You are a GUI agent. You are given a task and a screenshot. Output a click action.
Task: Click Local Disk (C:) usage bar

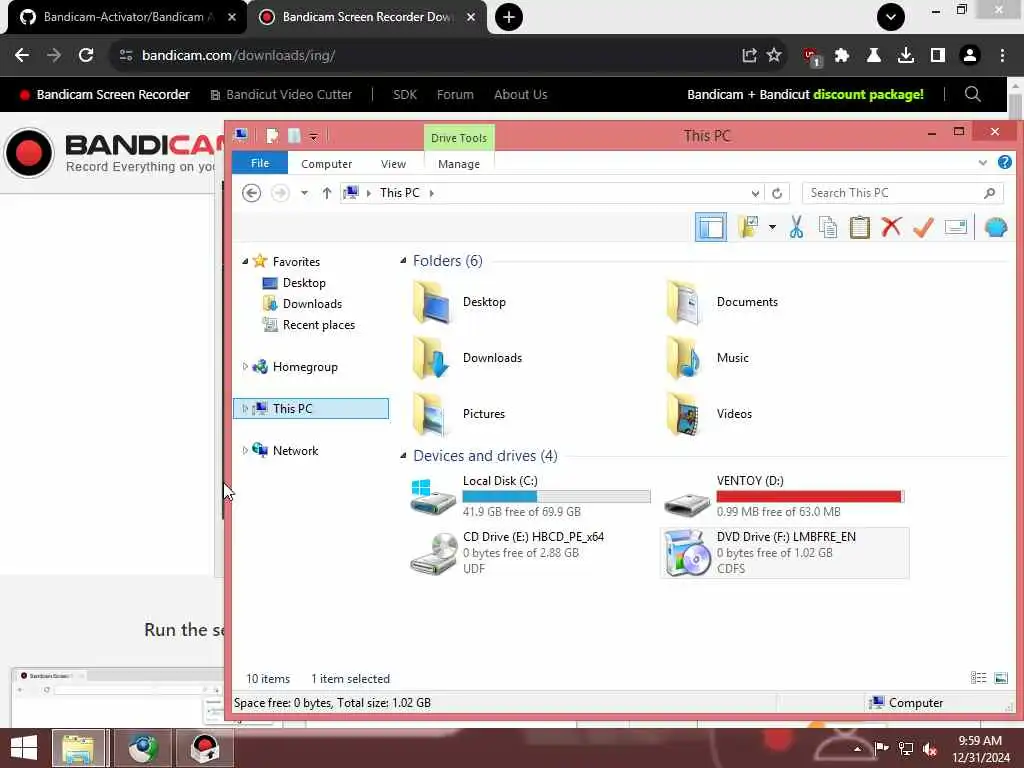pos(556,496)
